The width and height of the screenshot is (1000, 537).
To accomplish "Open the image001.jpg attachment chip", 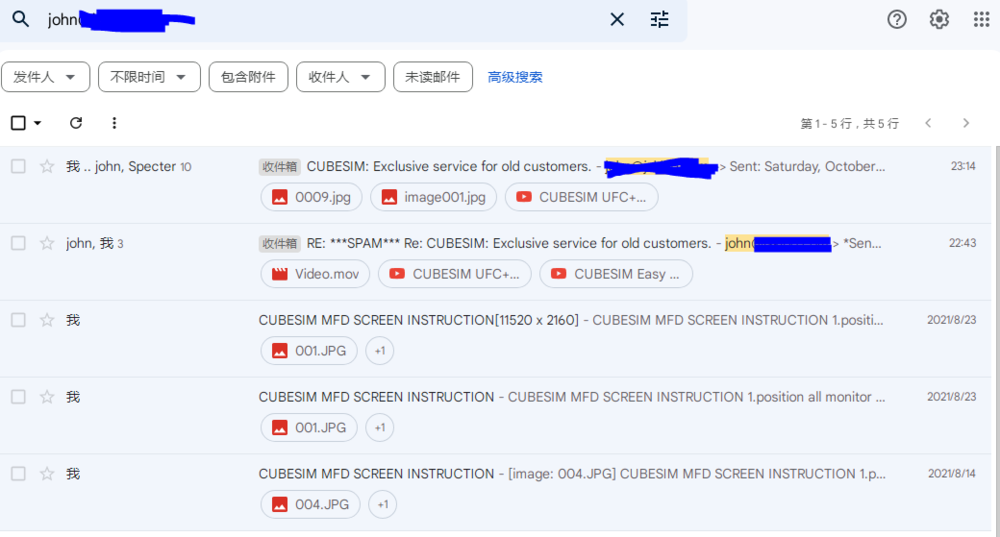I will (433, 197).
